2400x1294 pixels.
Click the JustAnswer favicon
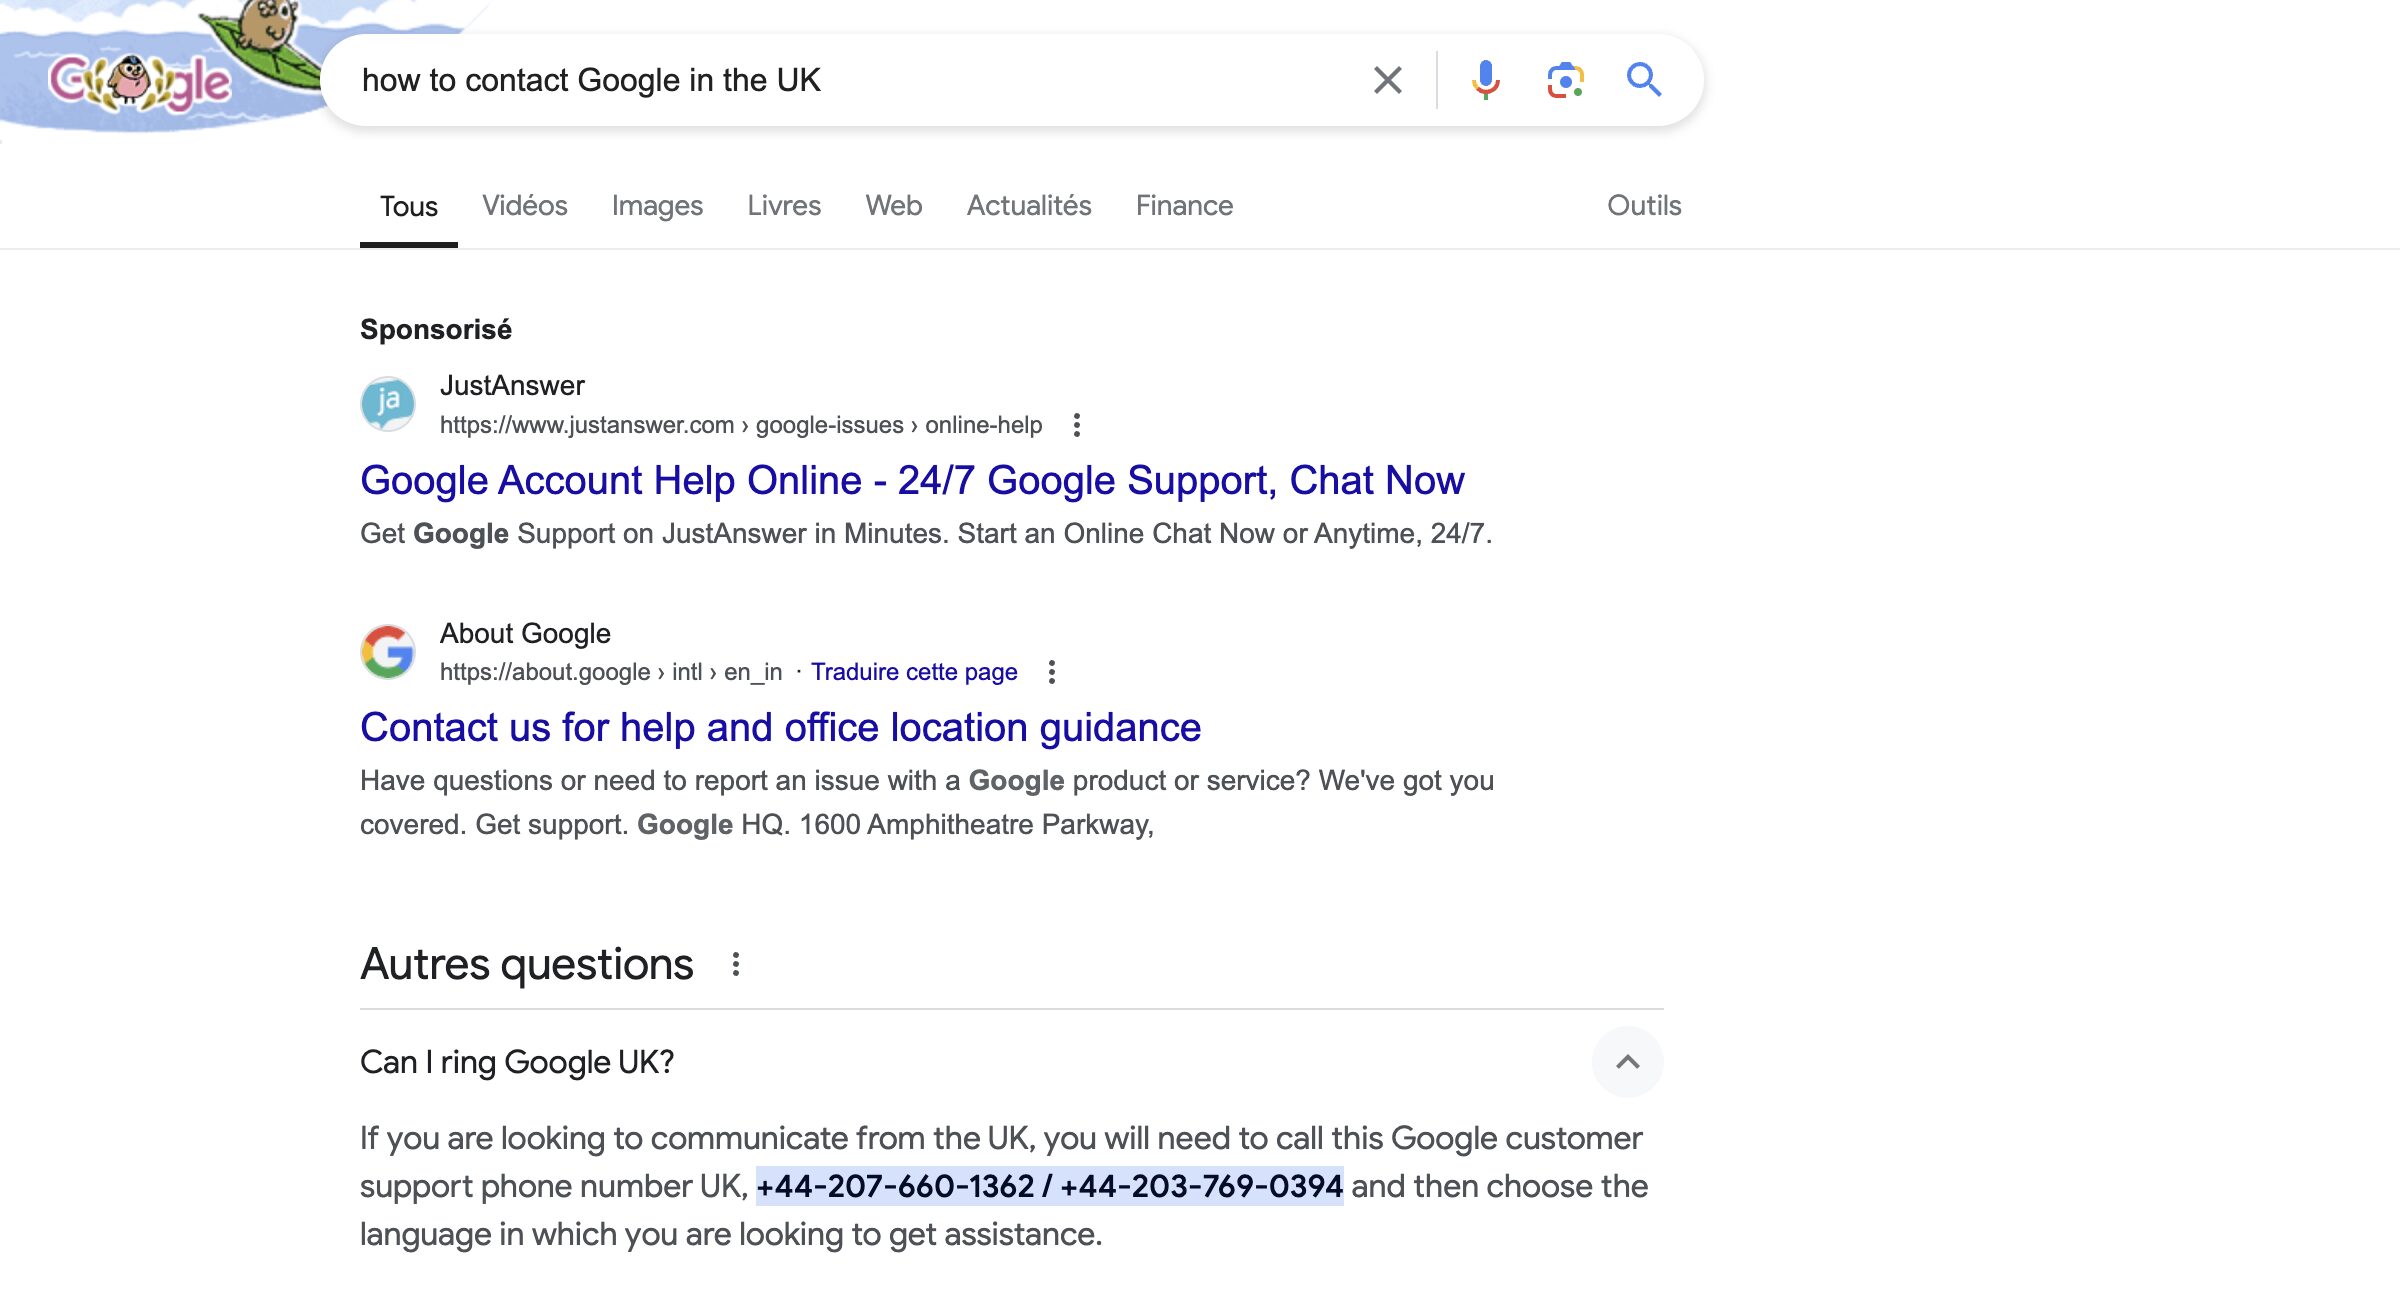tap(388, 404)
